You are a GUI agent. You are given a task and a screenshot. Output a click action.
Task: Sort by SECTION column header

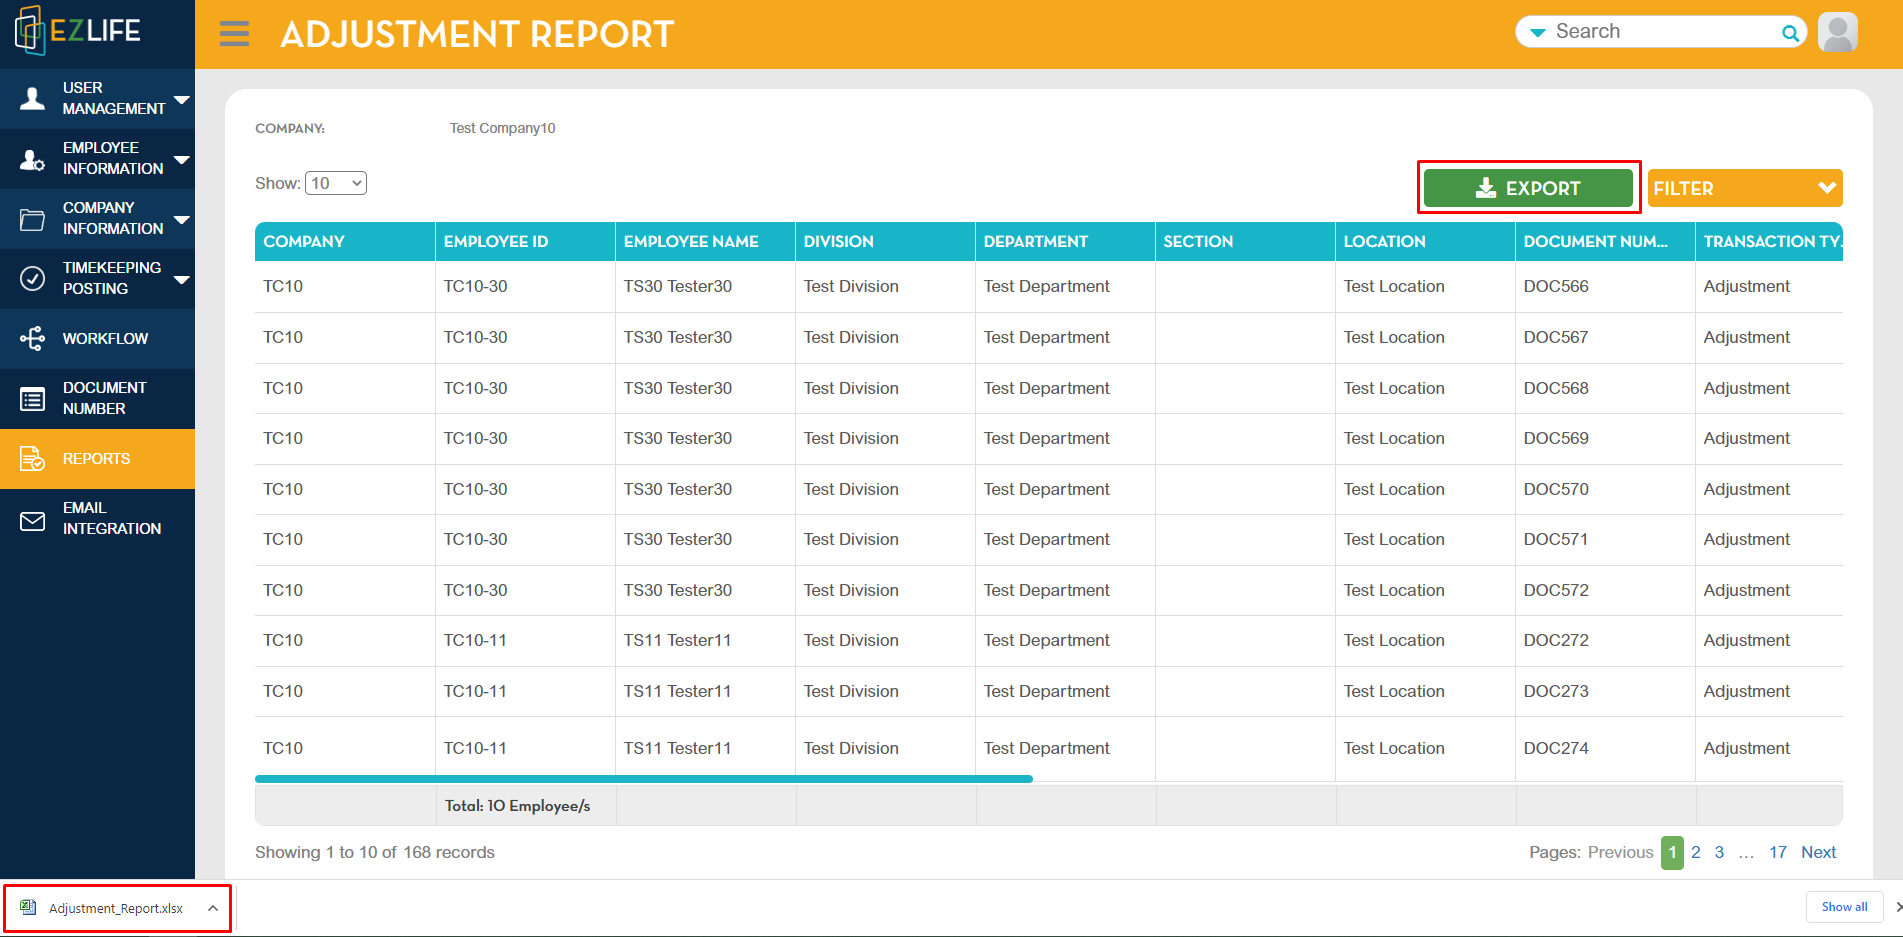(x=1245, y=241)
